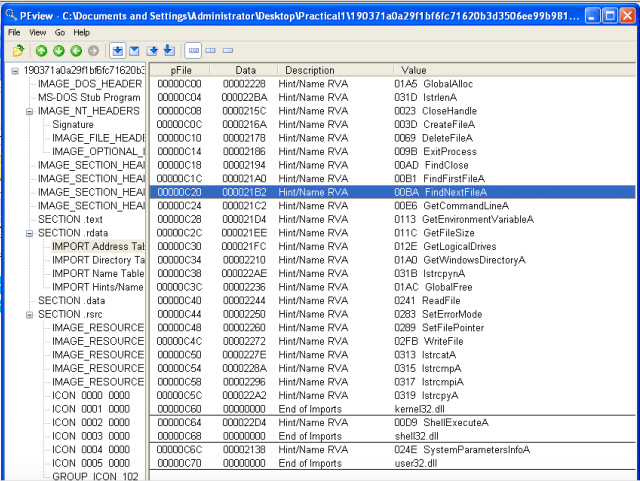640x481 pixels.
Task: Click the Description column header
Action: [309, 70]
